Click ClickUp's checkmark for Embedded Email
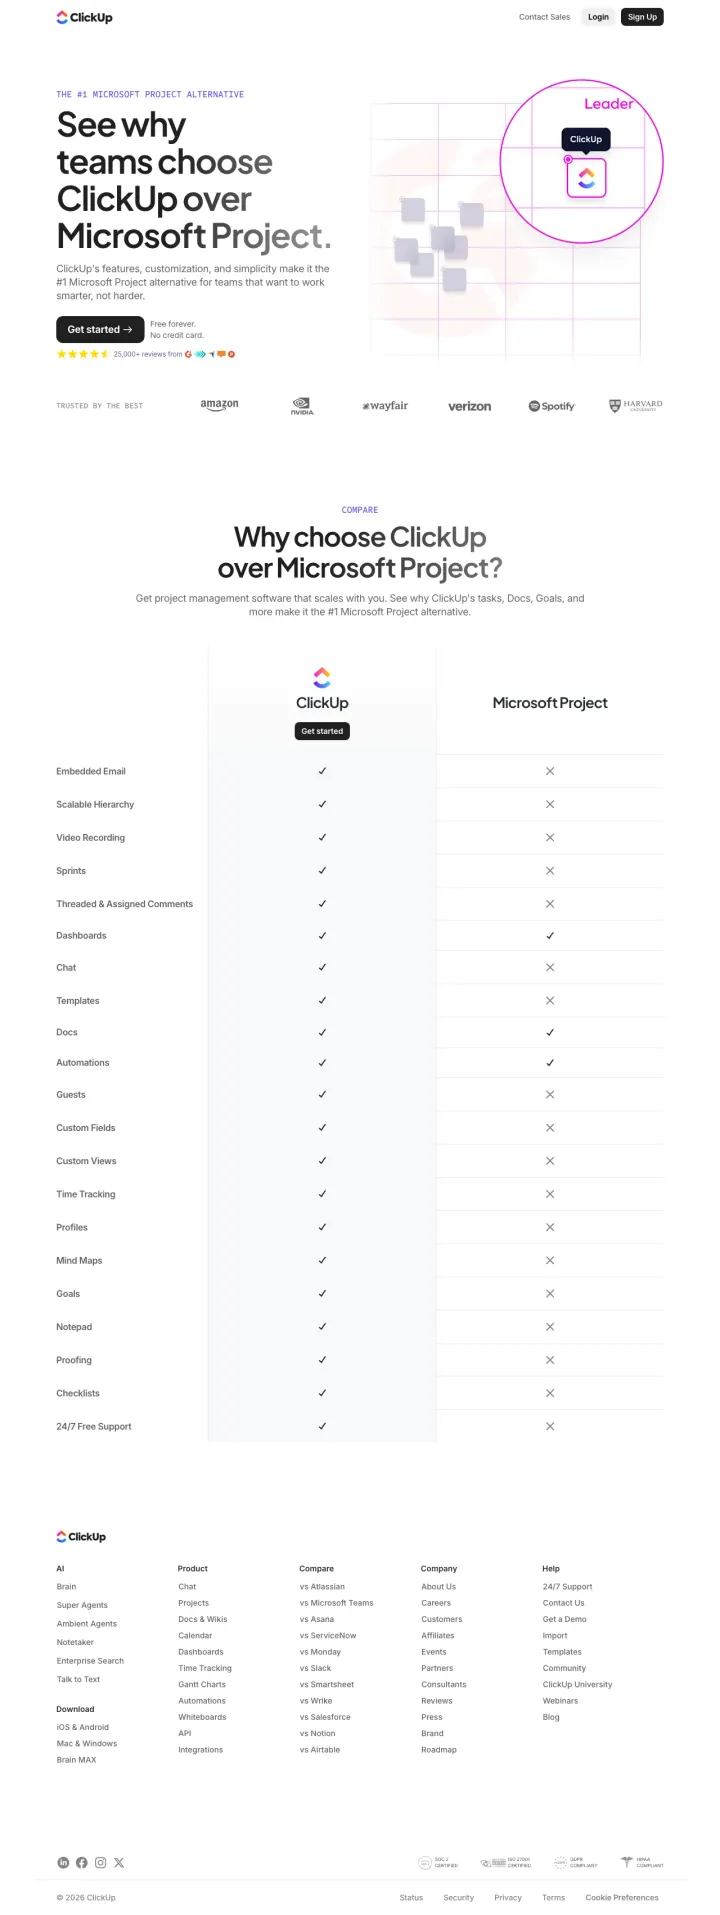The height and width of the screenshot is (1915, 720). pos(322,771)
